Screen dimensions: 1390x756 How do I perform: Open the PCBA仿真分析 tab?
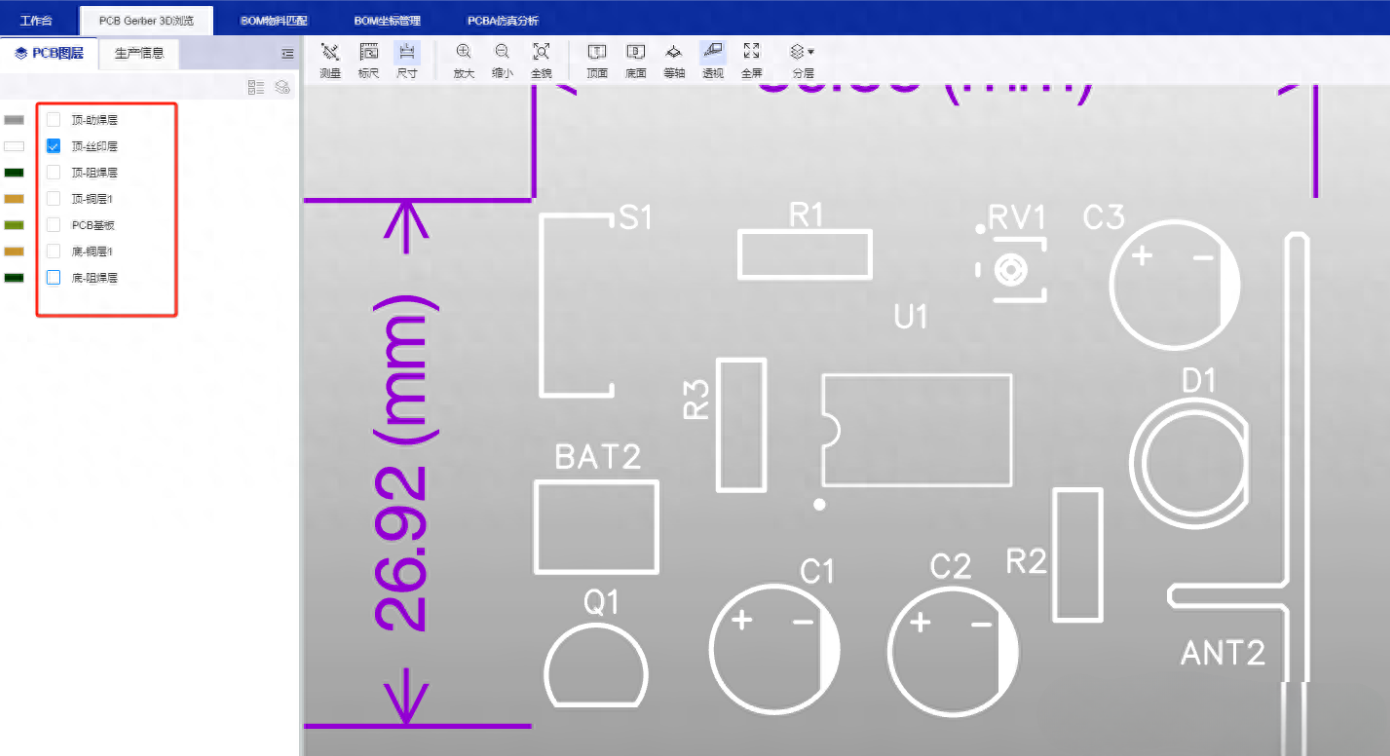(503, 20)
